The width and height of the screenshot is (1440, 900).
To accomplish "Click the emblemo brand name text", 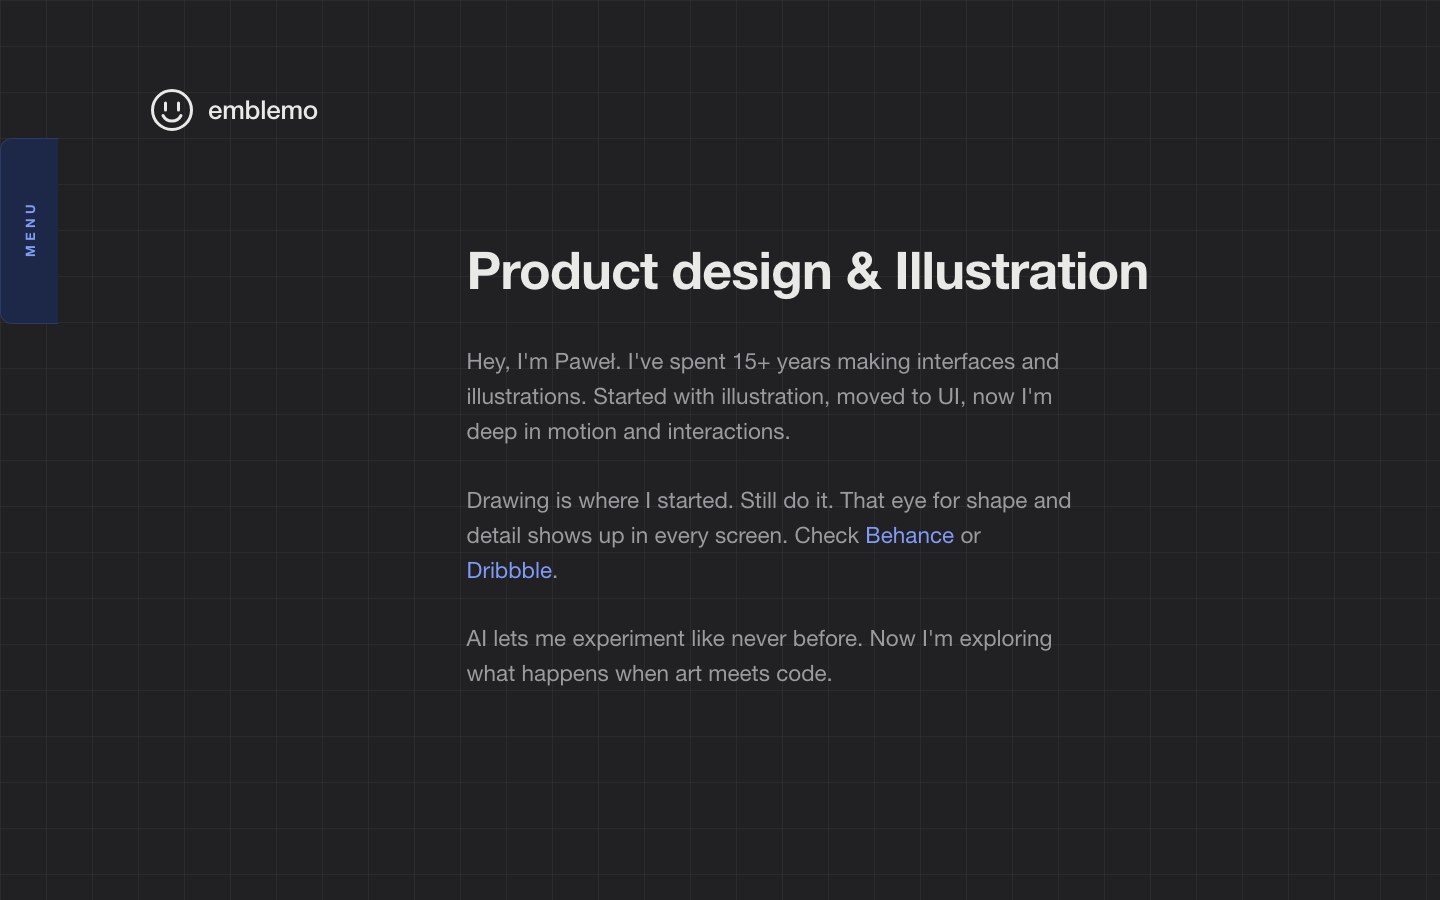I will 262,111.
